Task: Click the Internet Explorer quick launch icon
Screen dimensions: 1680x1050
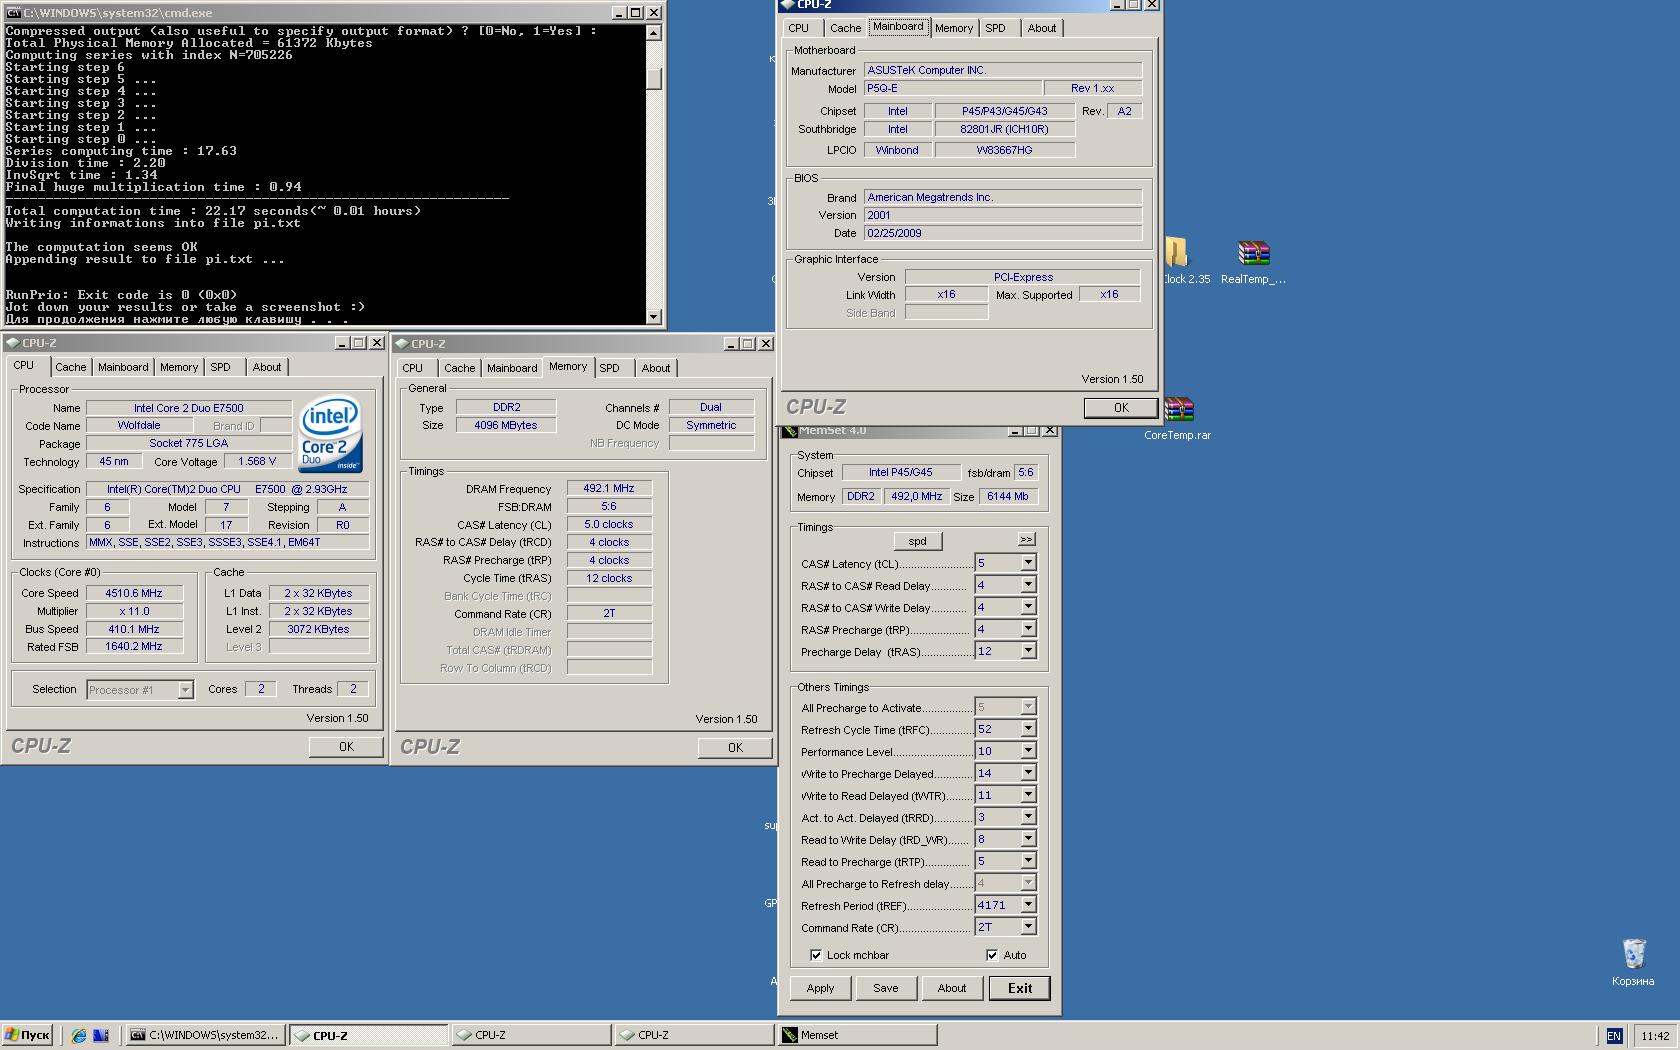Action: pos(80,1035)
